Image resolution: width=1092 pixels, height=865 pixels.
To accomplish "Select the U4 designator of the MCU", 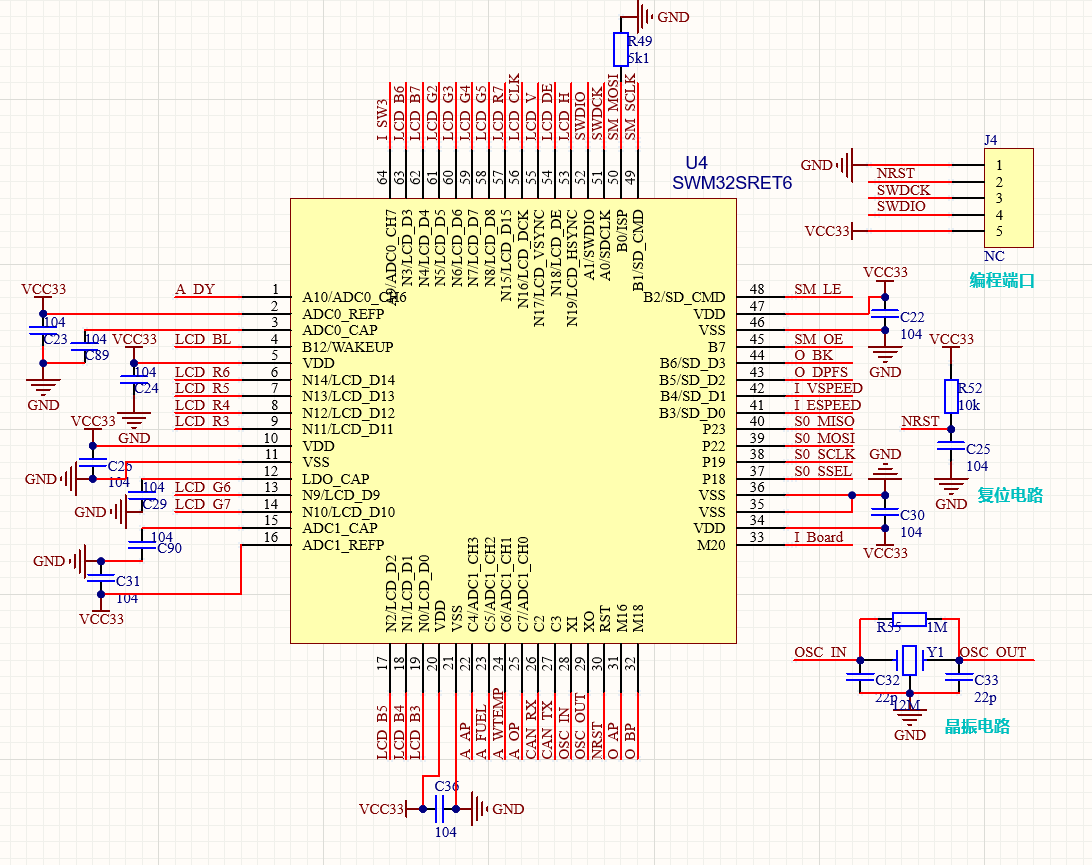I will (696, 163).
